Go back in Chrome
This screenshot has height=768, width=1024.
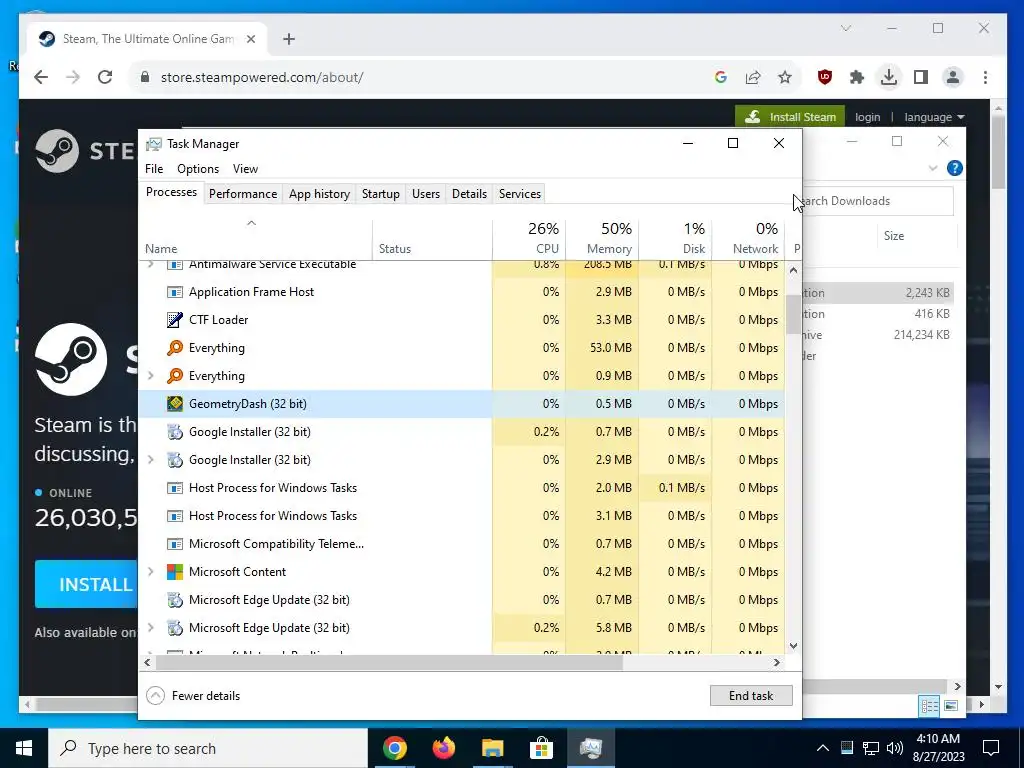click(x=41, y=77)
